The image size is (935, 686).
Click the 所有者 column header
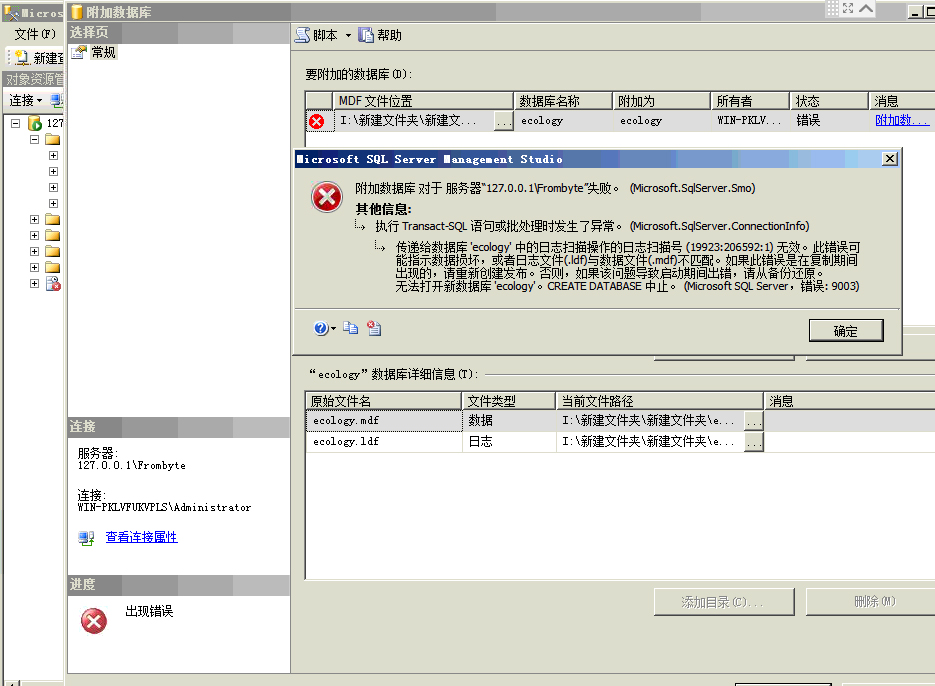pyautogui.click(x=750, y=101)
